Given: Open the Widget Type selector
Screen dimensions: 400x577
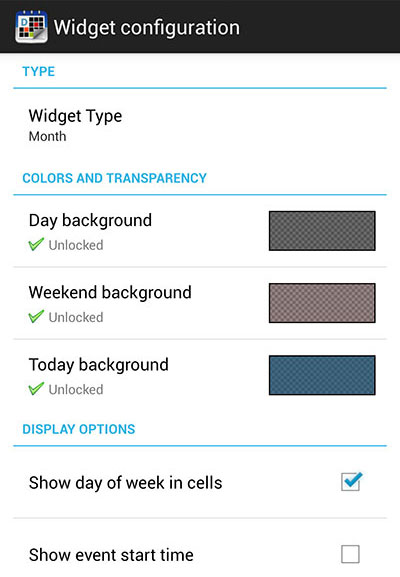Looking at the screenshot, I should coord(200,125).
